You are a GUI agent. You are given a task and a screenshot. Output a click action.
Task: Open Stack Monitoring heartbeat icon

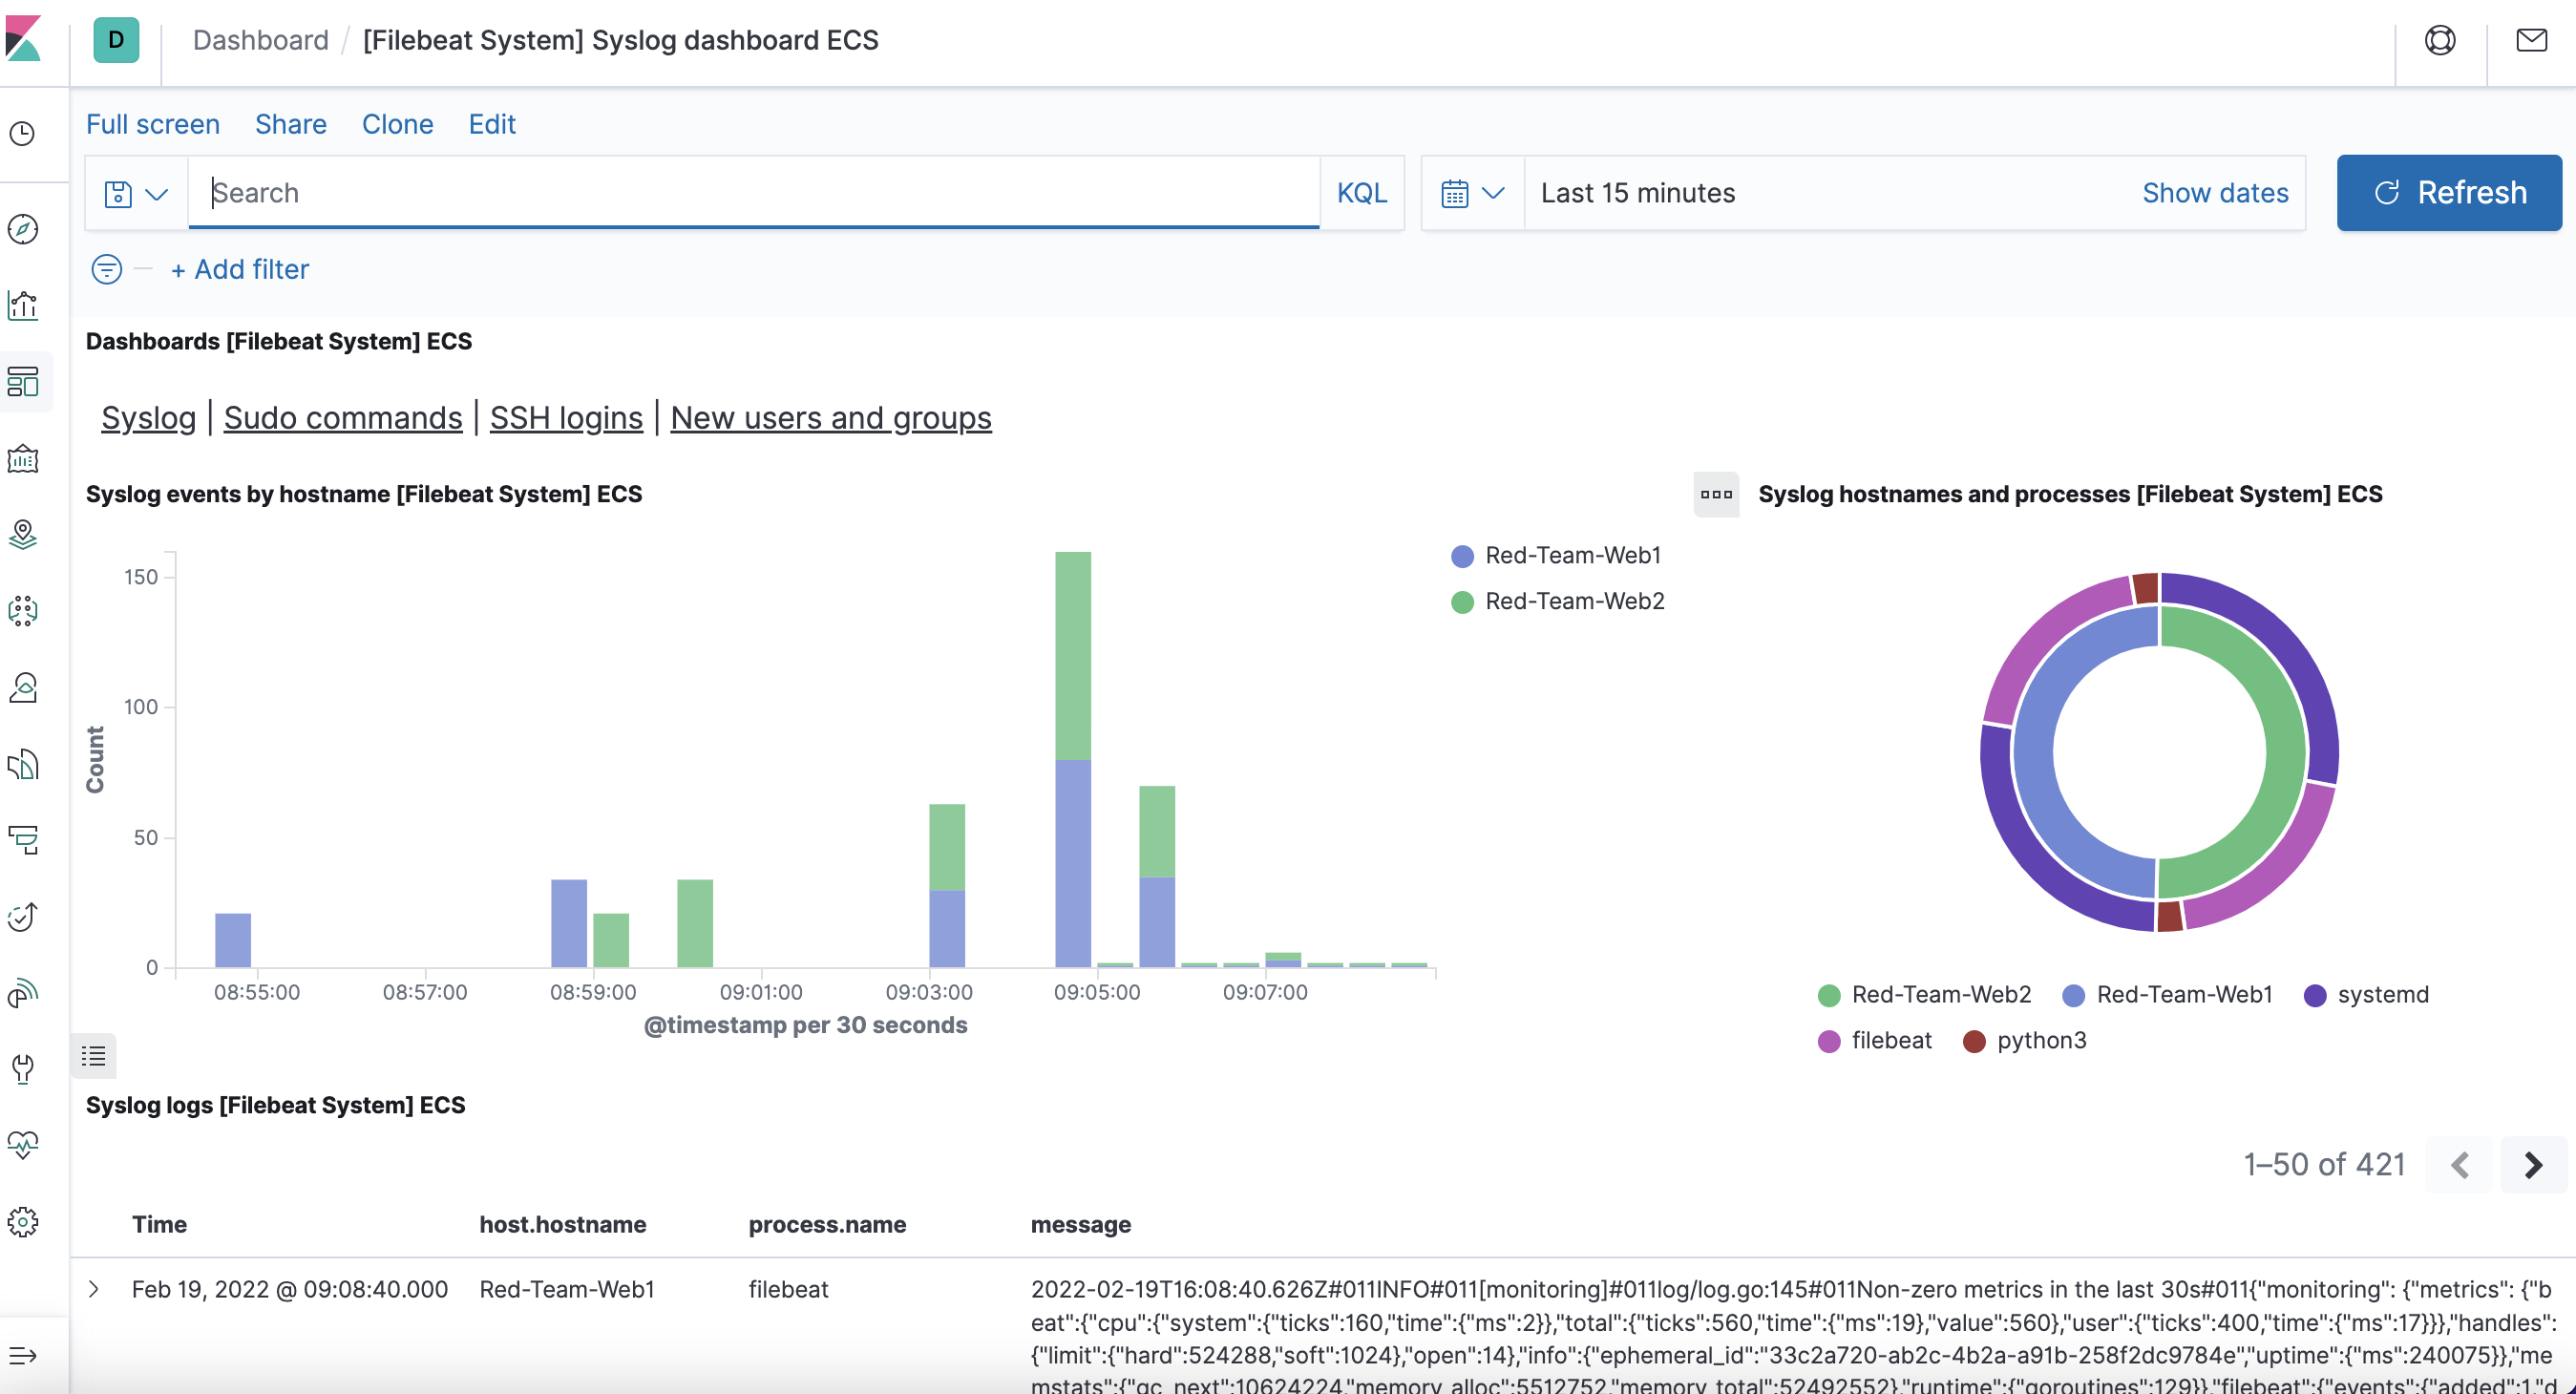[x=22, y=1145]
